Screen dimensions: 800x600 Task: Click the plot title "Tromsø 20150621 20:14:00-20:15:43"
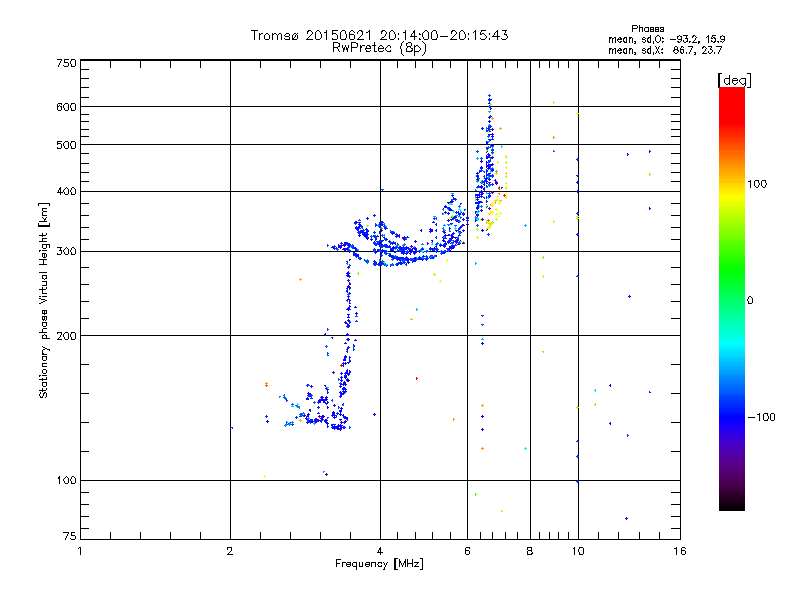tap(379, 35)
